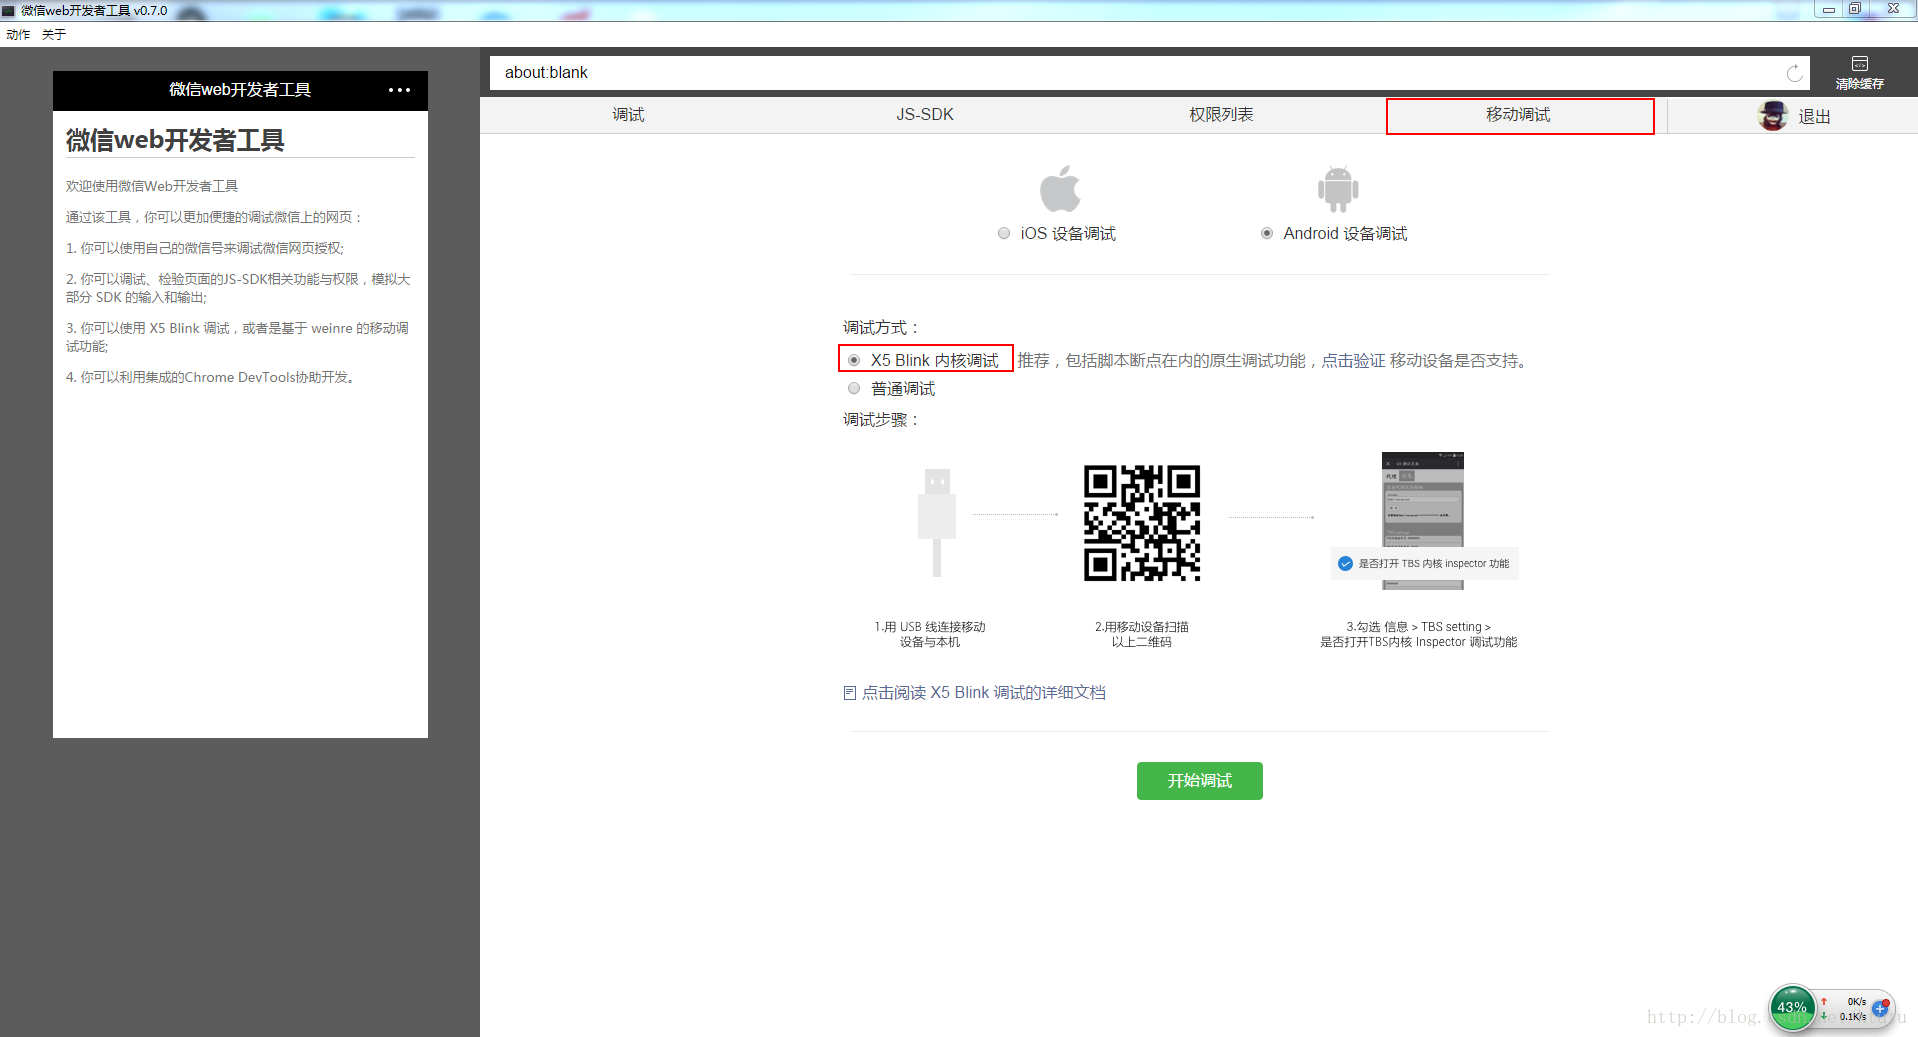Switch to the 调试 tab

click(x=628, y=115)
